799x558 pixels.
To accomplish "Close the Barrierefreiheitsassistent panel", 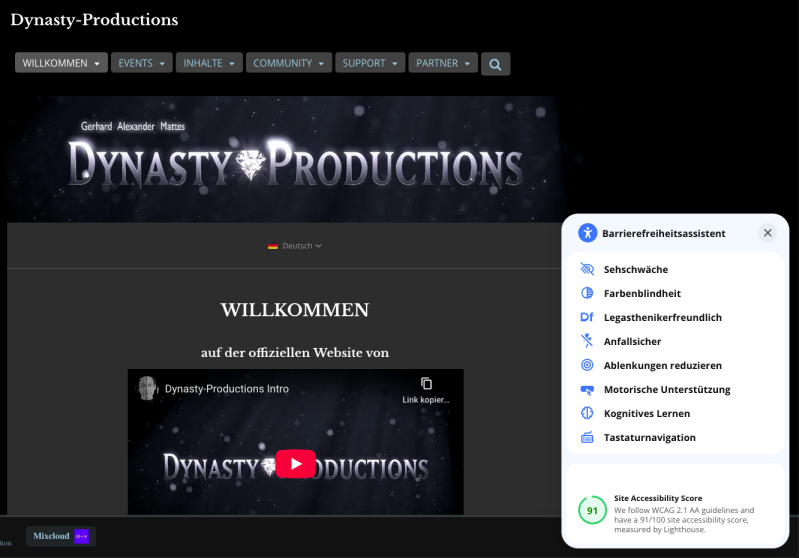I will (x=767, y=233).
